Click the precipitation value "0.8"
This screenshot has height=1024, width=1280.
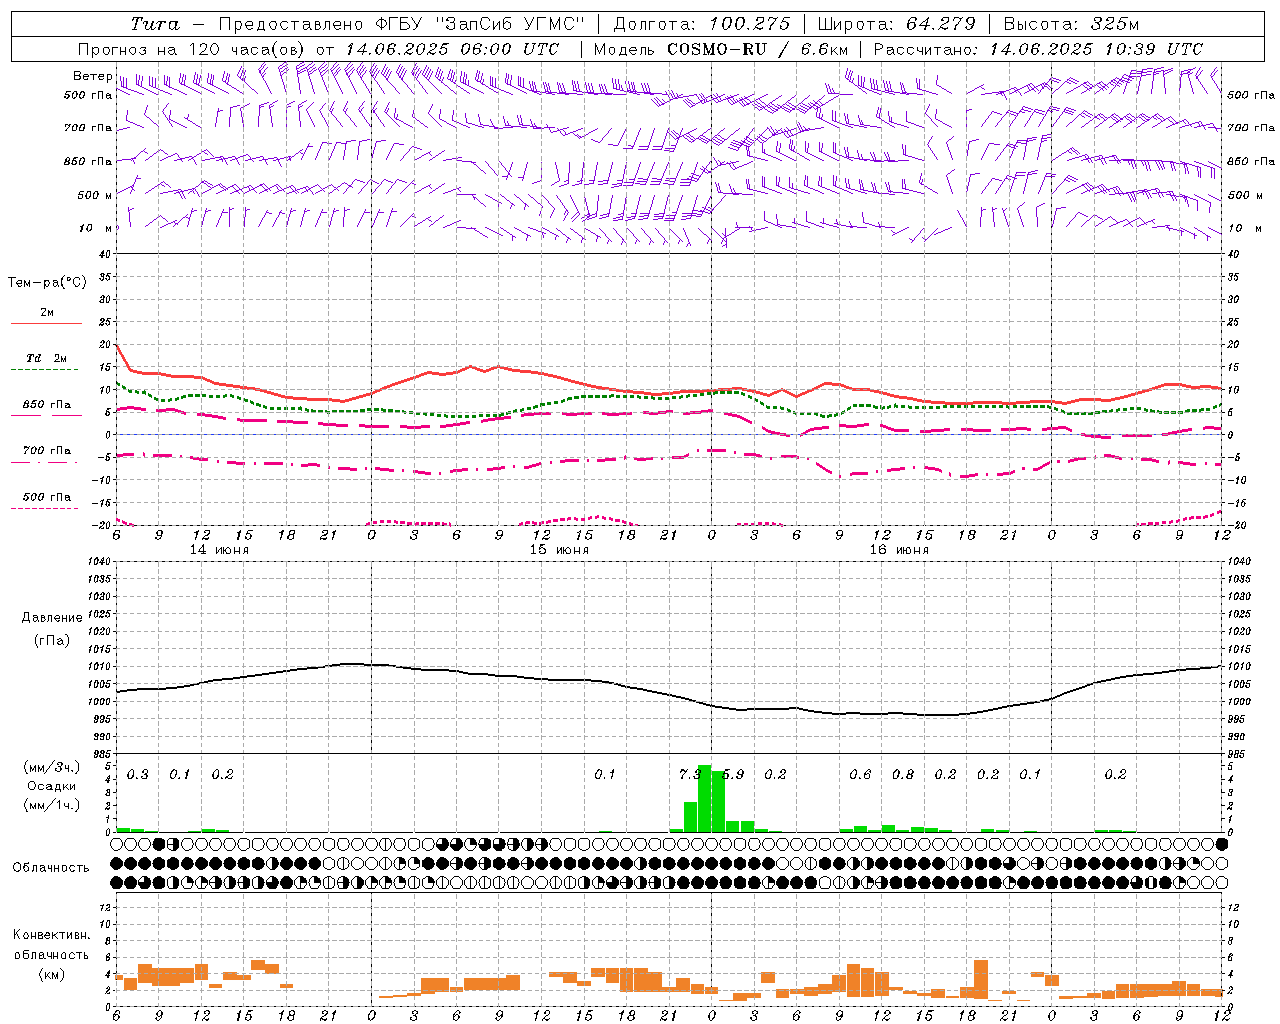[x=903, y=774]
